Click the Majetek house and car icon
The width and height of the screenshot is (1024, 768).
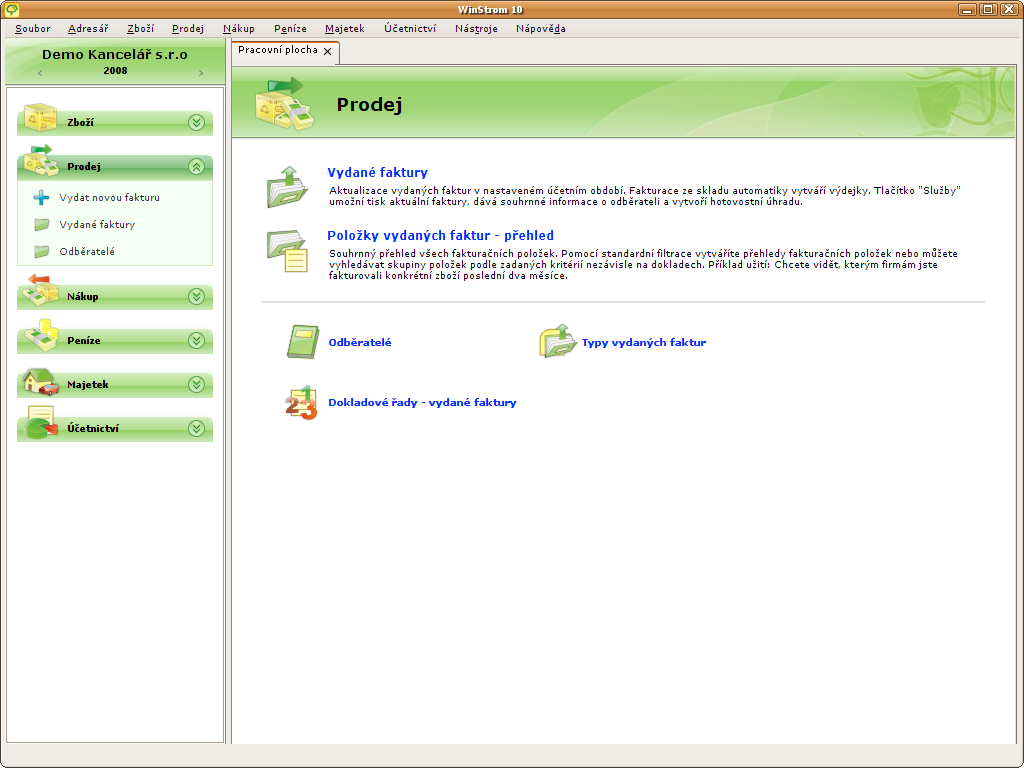(40, 384)
